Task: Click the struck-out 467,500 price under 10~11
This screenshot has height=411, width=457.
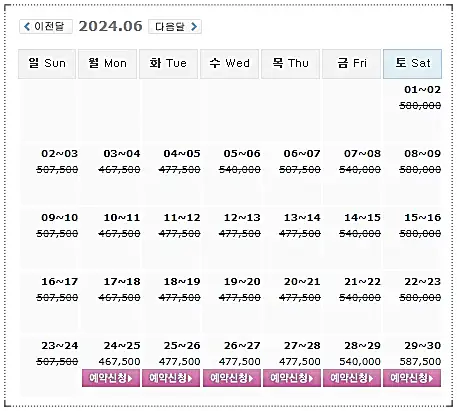Action: click(119, 234)
